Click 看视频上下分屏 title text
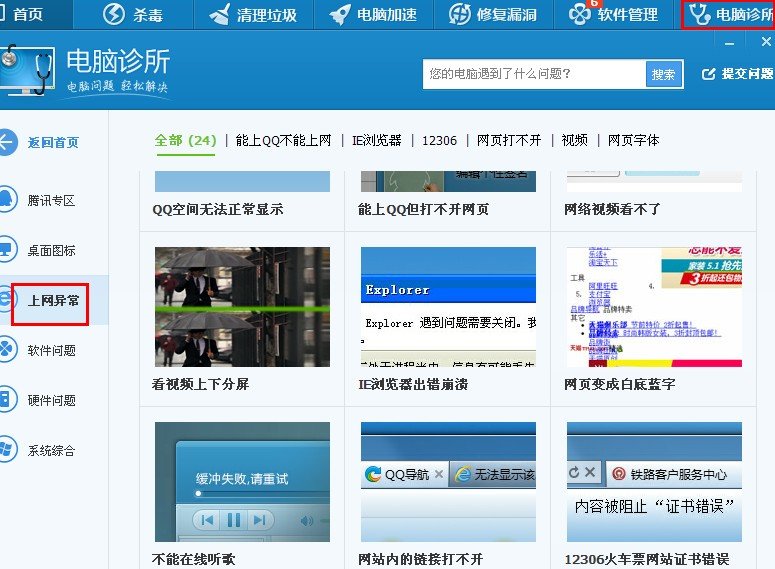The image size is (775, 569). click(x=200, y=384)
